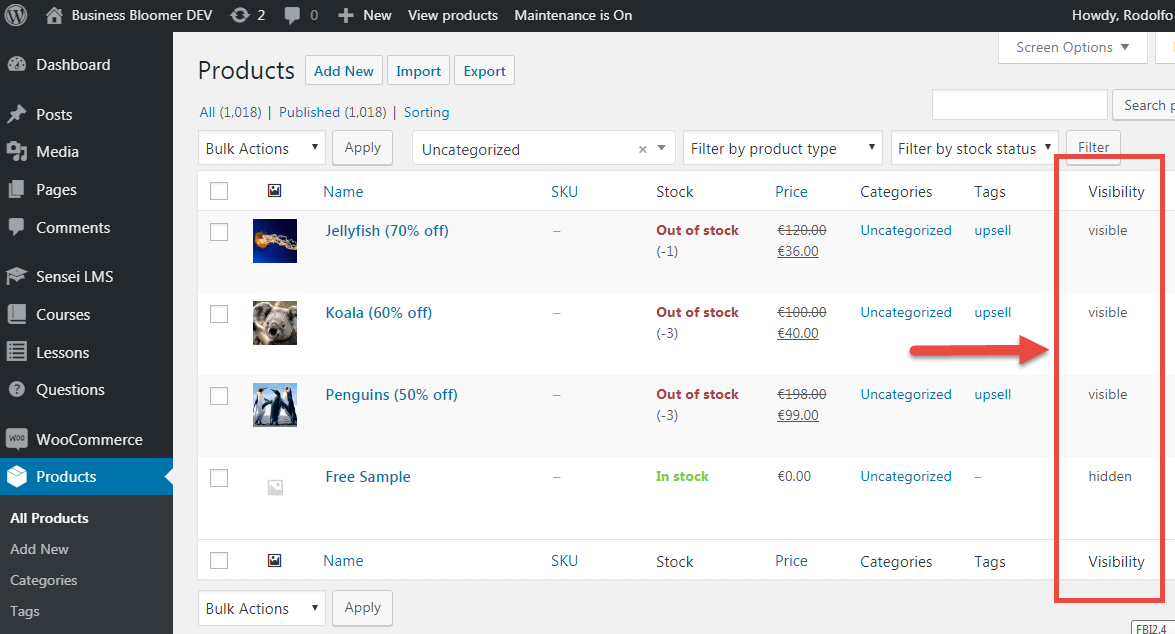Open the Screen Options panel
Image resolution: width=1175 pixels, height=634 pixels.
pos(1071,47)
